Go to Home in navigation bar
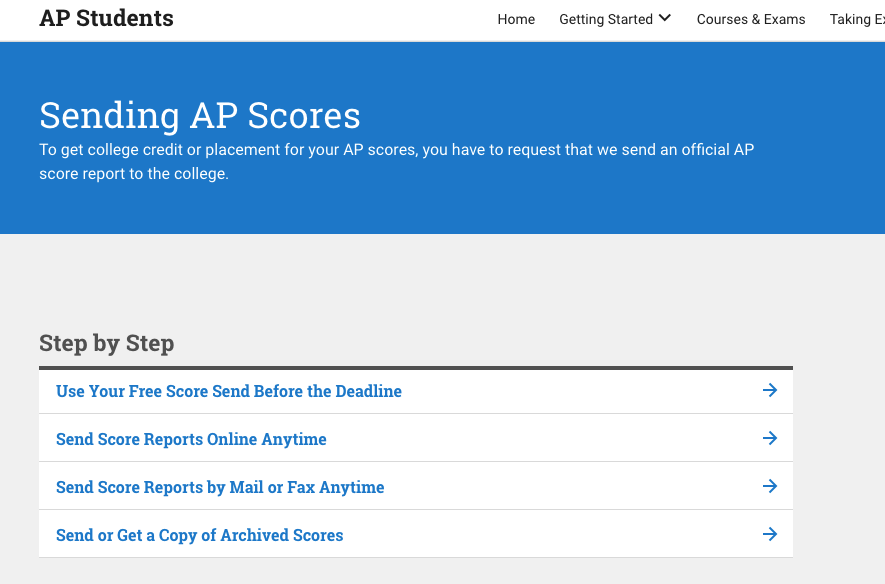Viewport: 885px width, 584px height. coord(516,19)
